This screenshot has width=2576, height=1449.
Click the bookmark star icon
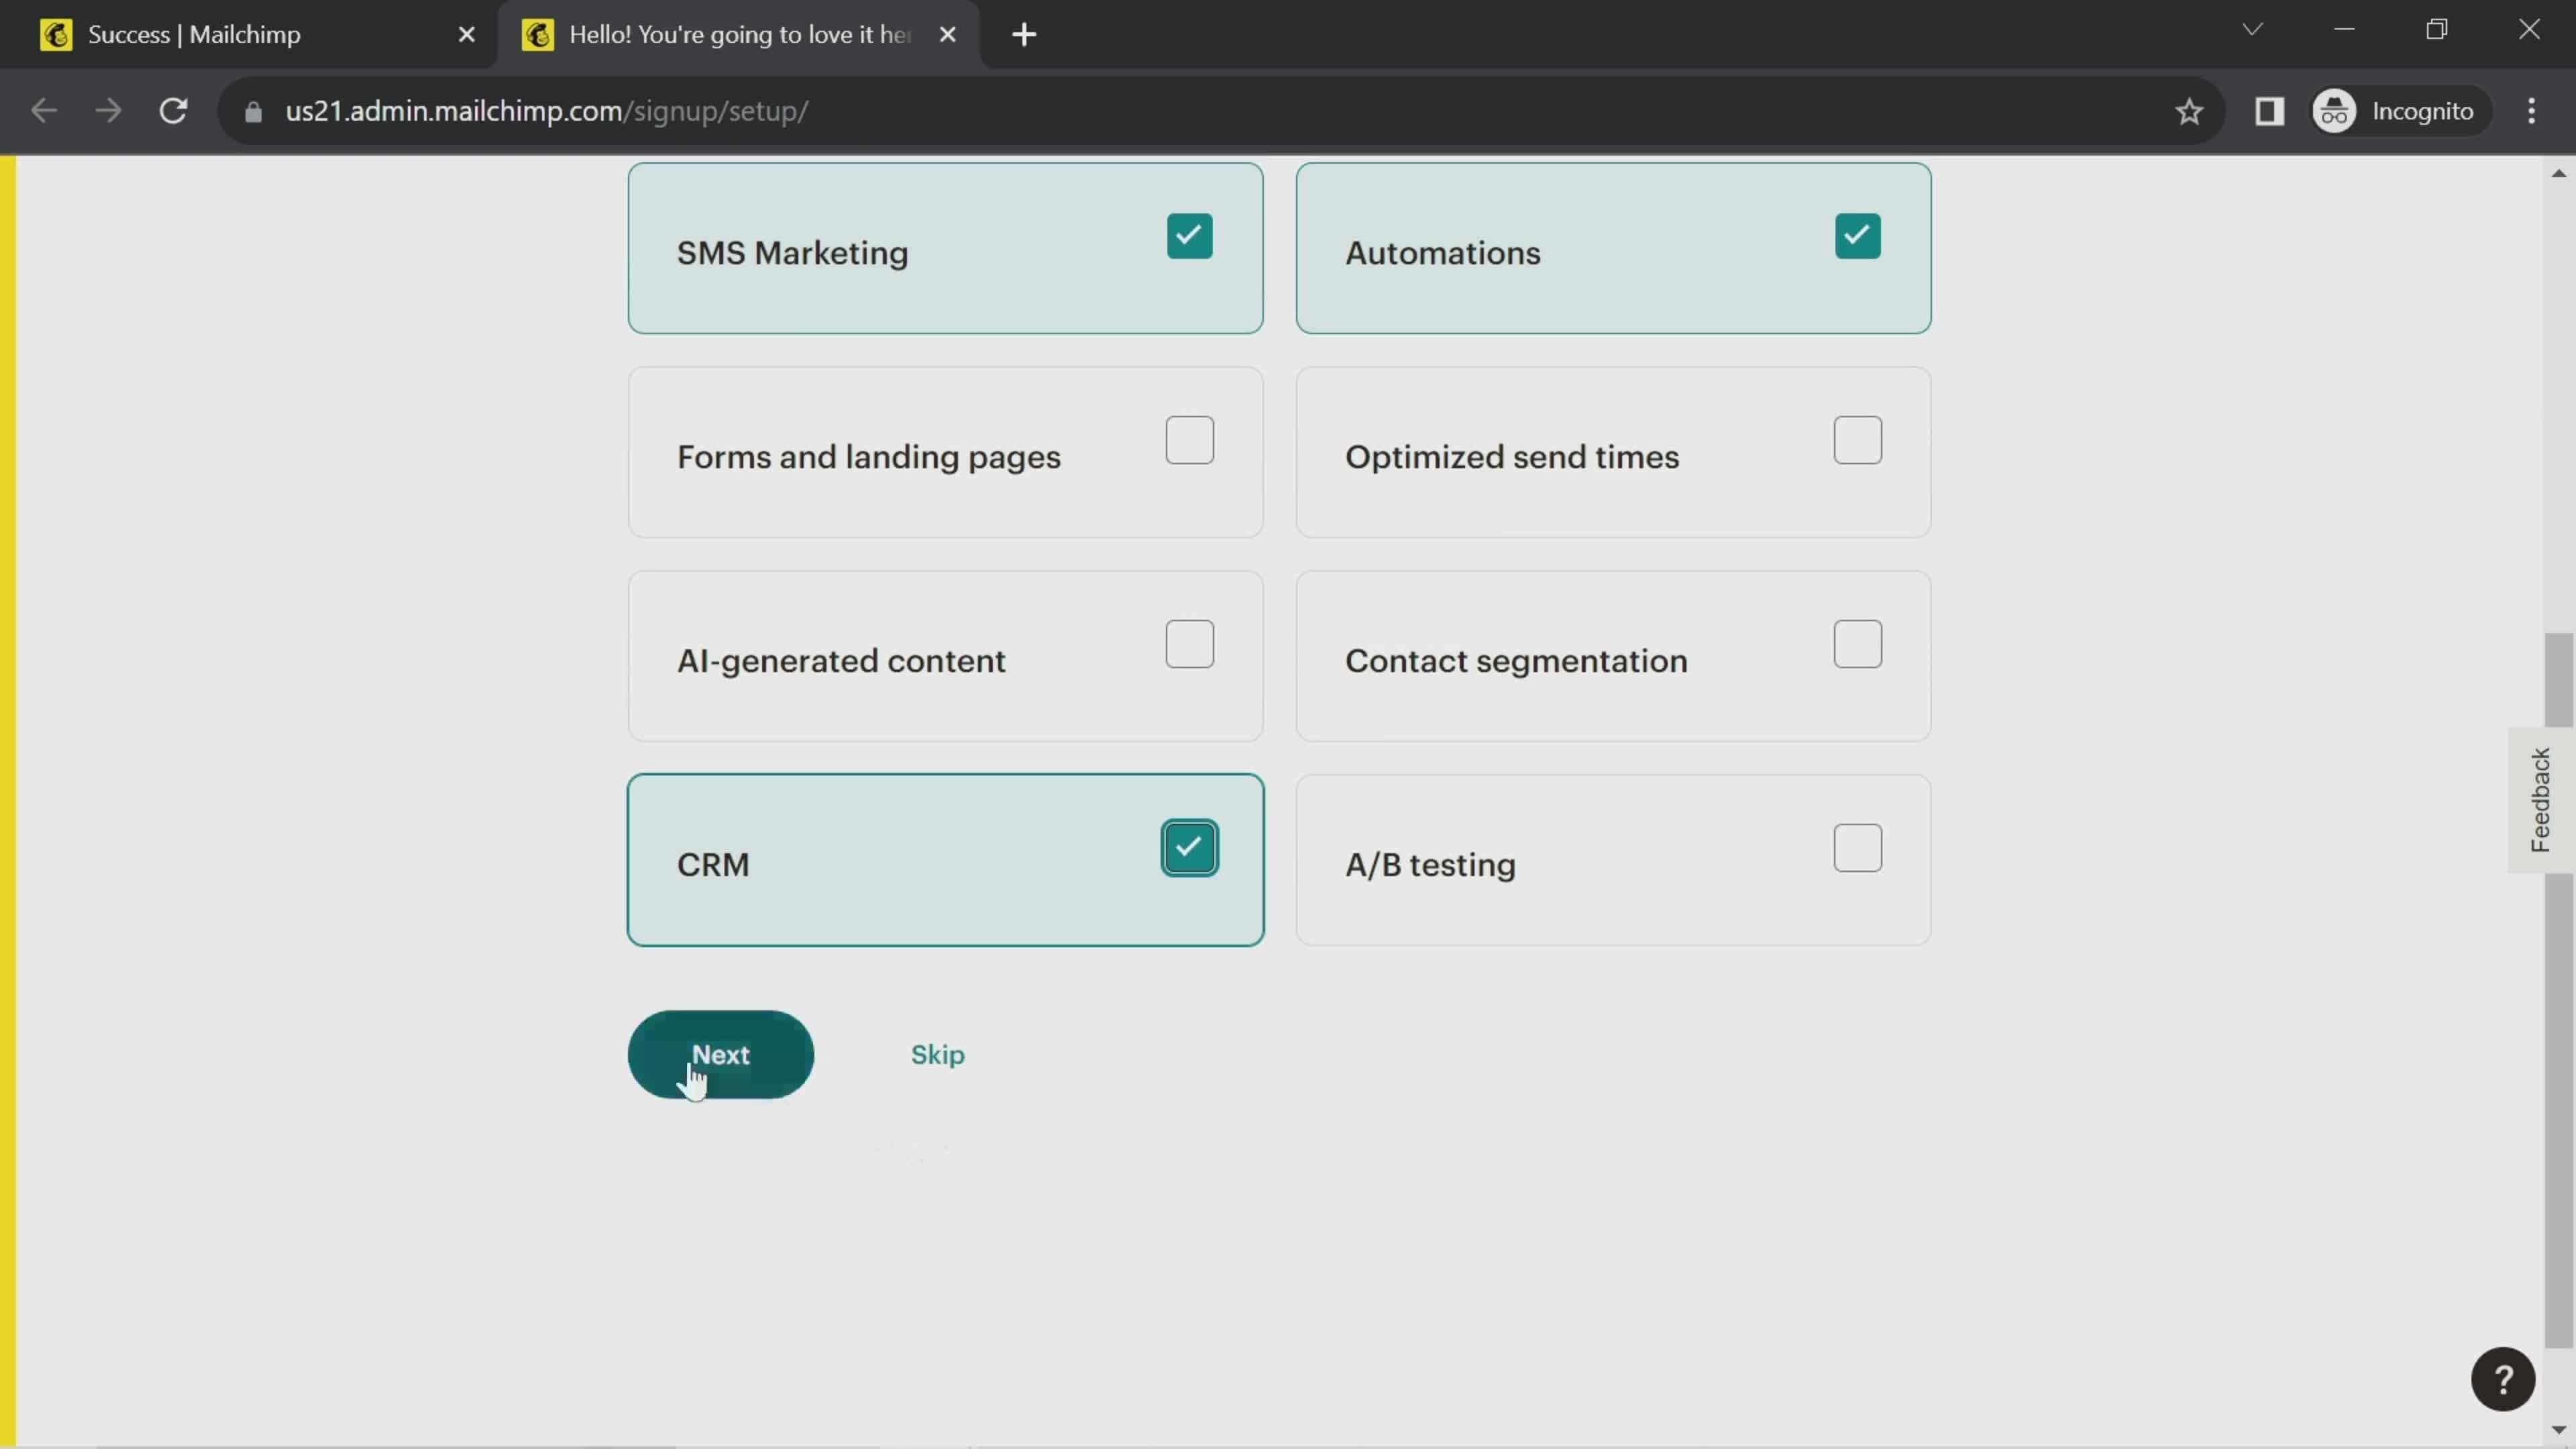(2190, 110)
